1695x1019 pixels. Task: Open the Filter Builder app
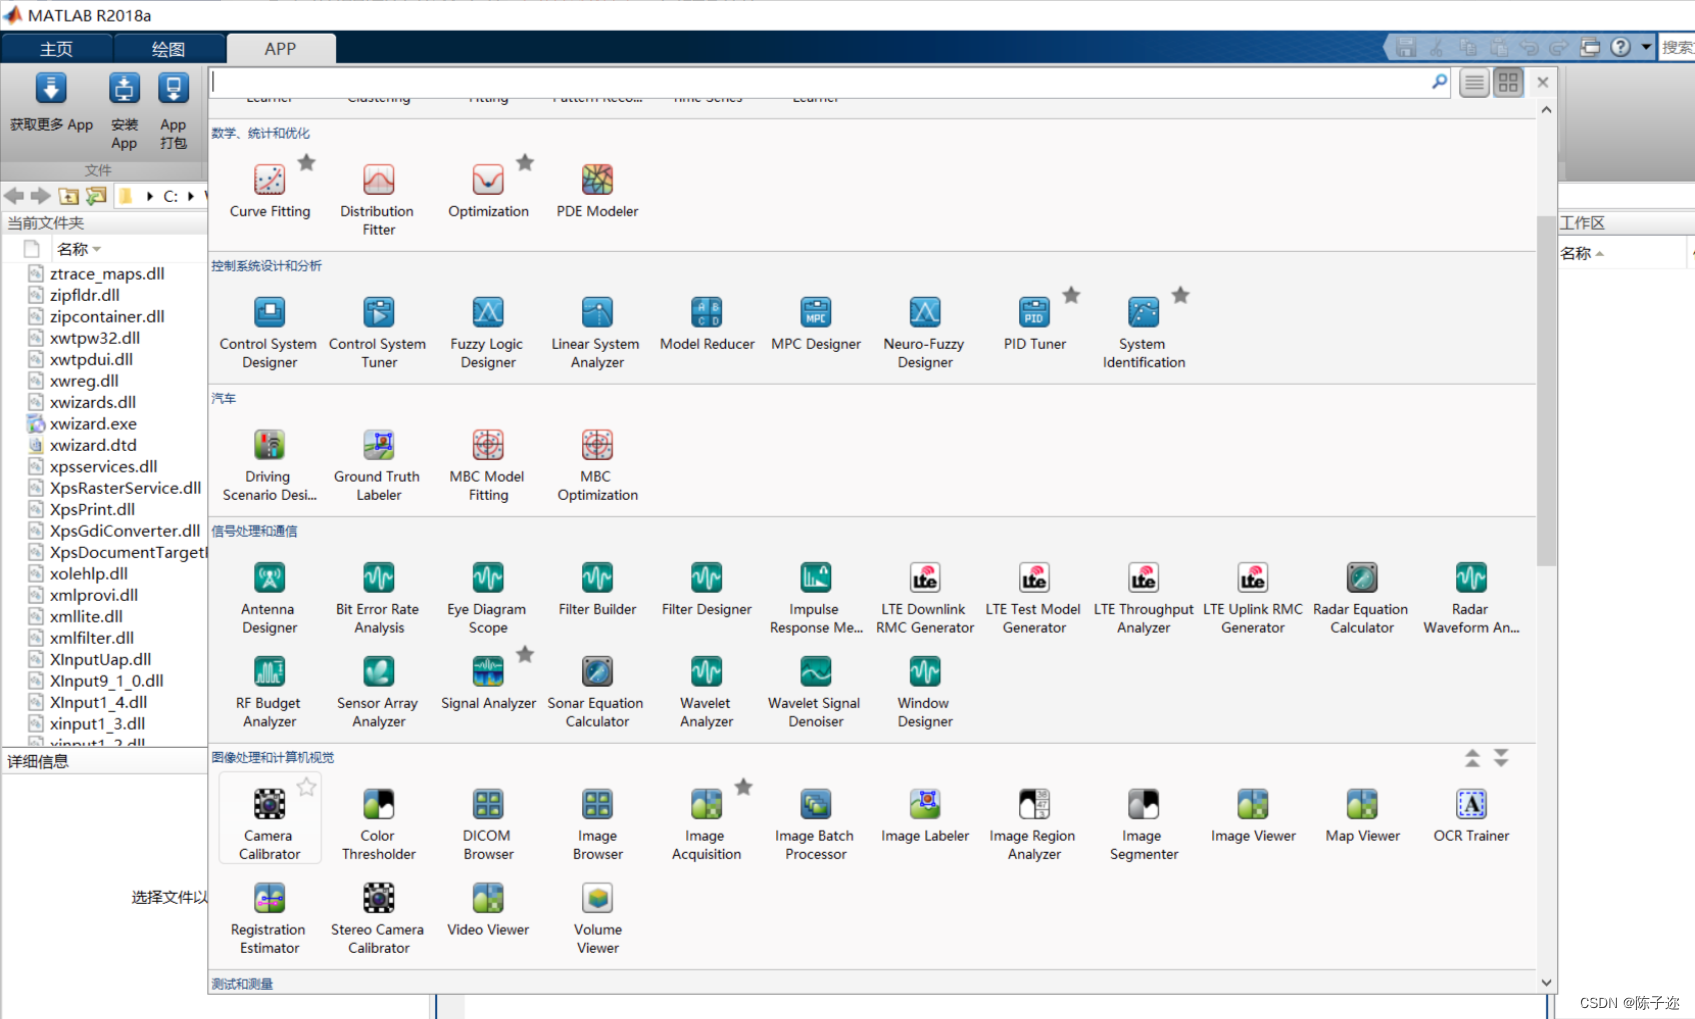[x=597, y=589]
